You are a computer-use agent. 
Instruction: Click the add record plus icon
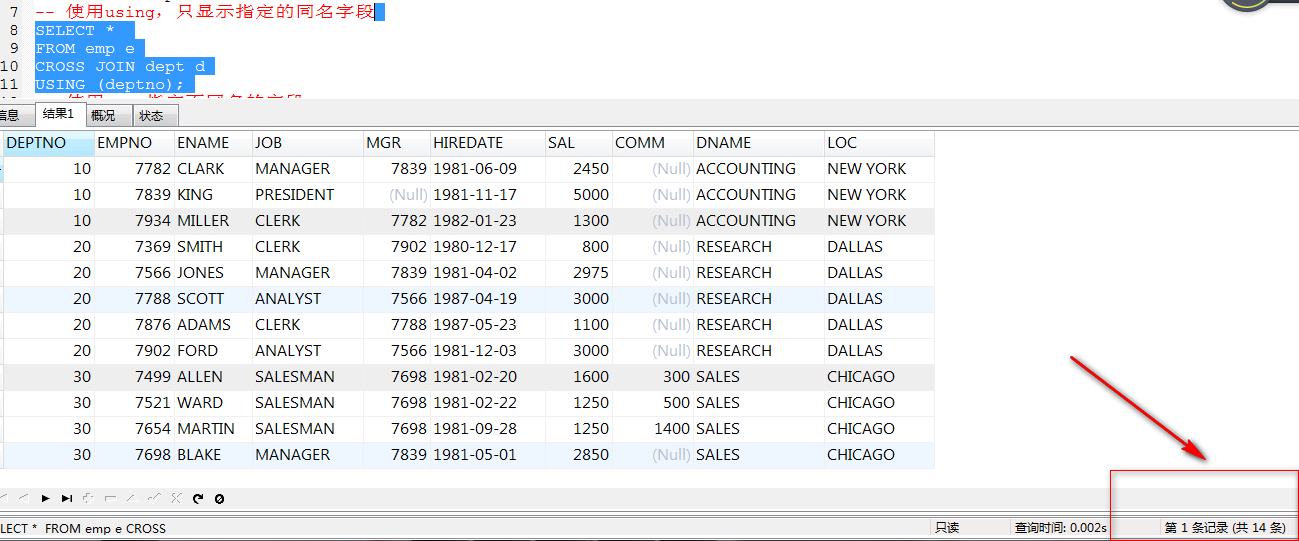[x=89, y=498]
